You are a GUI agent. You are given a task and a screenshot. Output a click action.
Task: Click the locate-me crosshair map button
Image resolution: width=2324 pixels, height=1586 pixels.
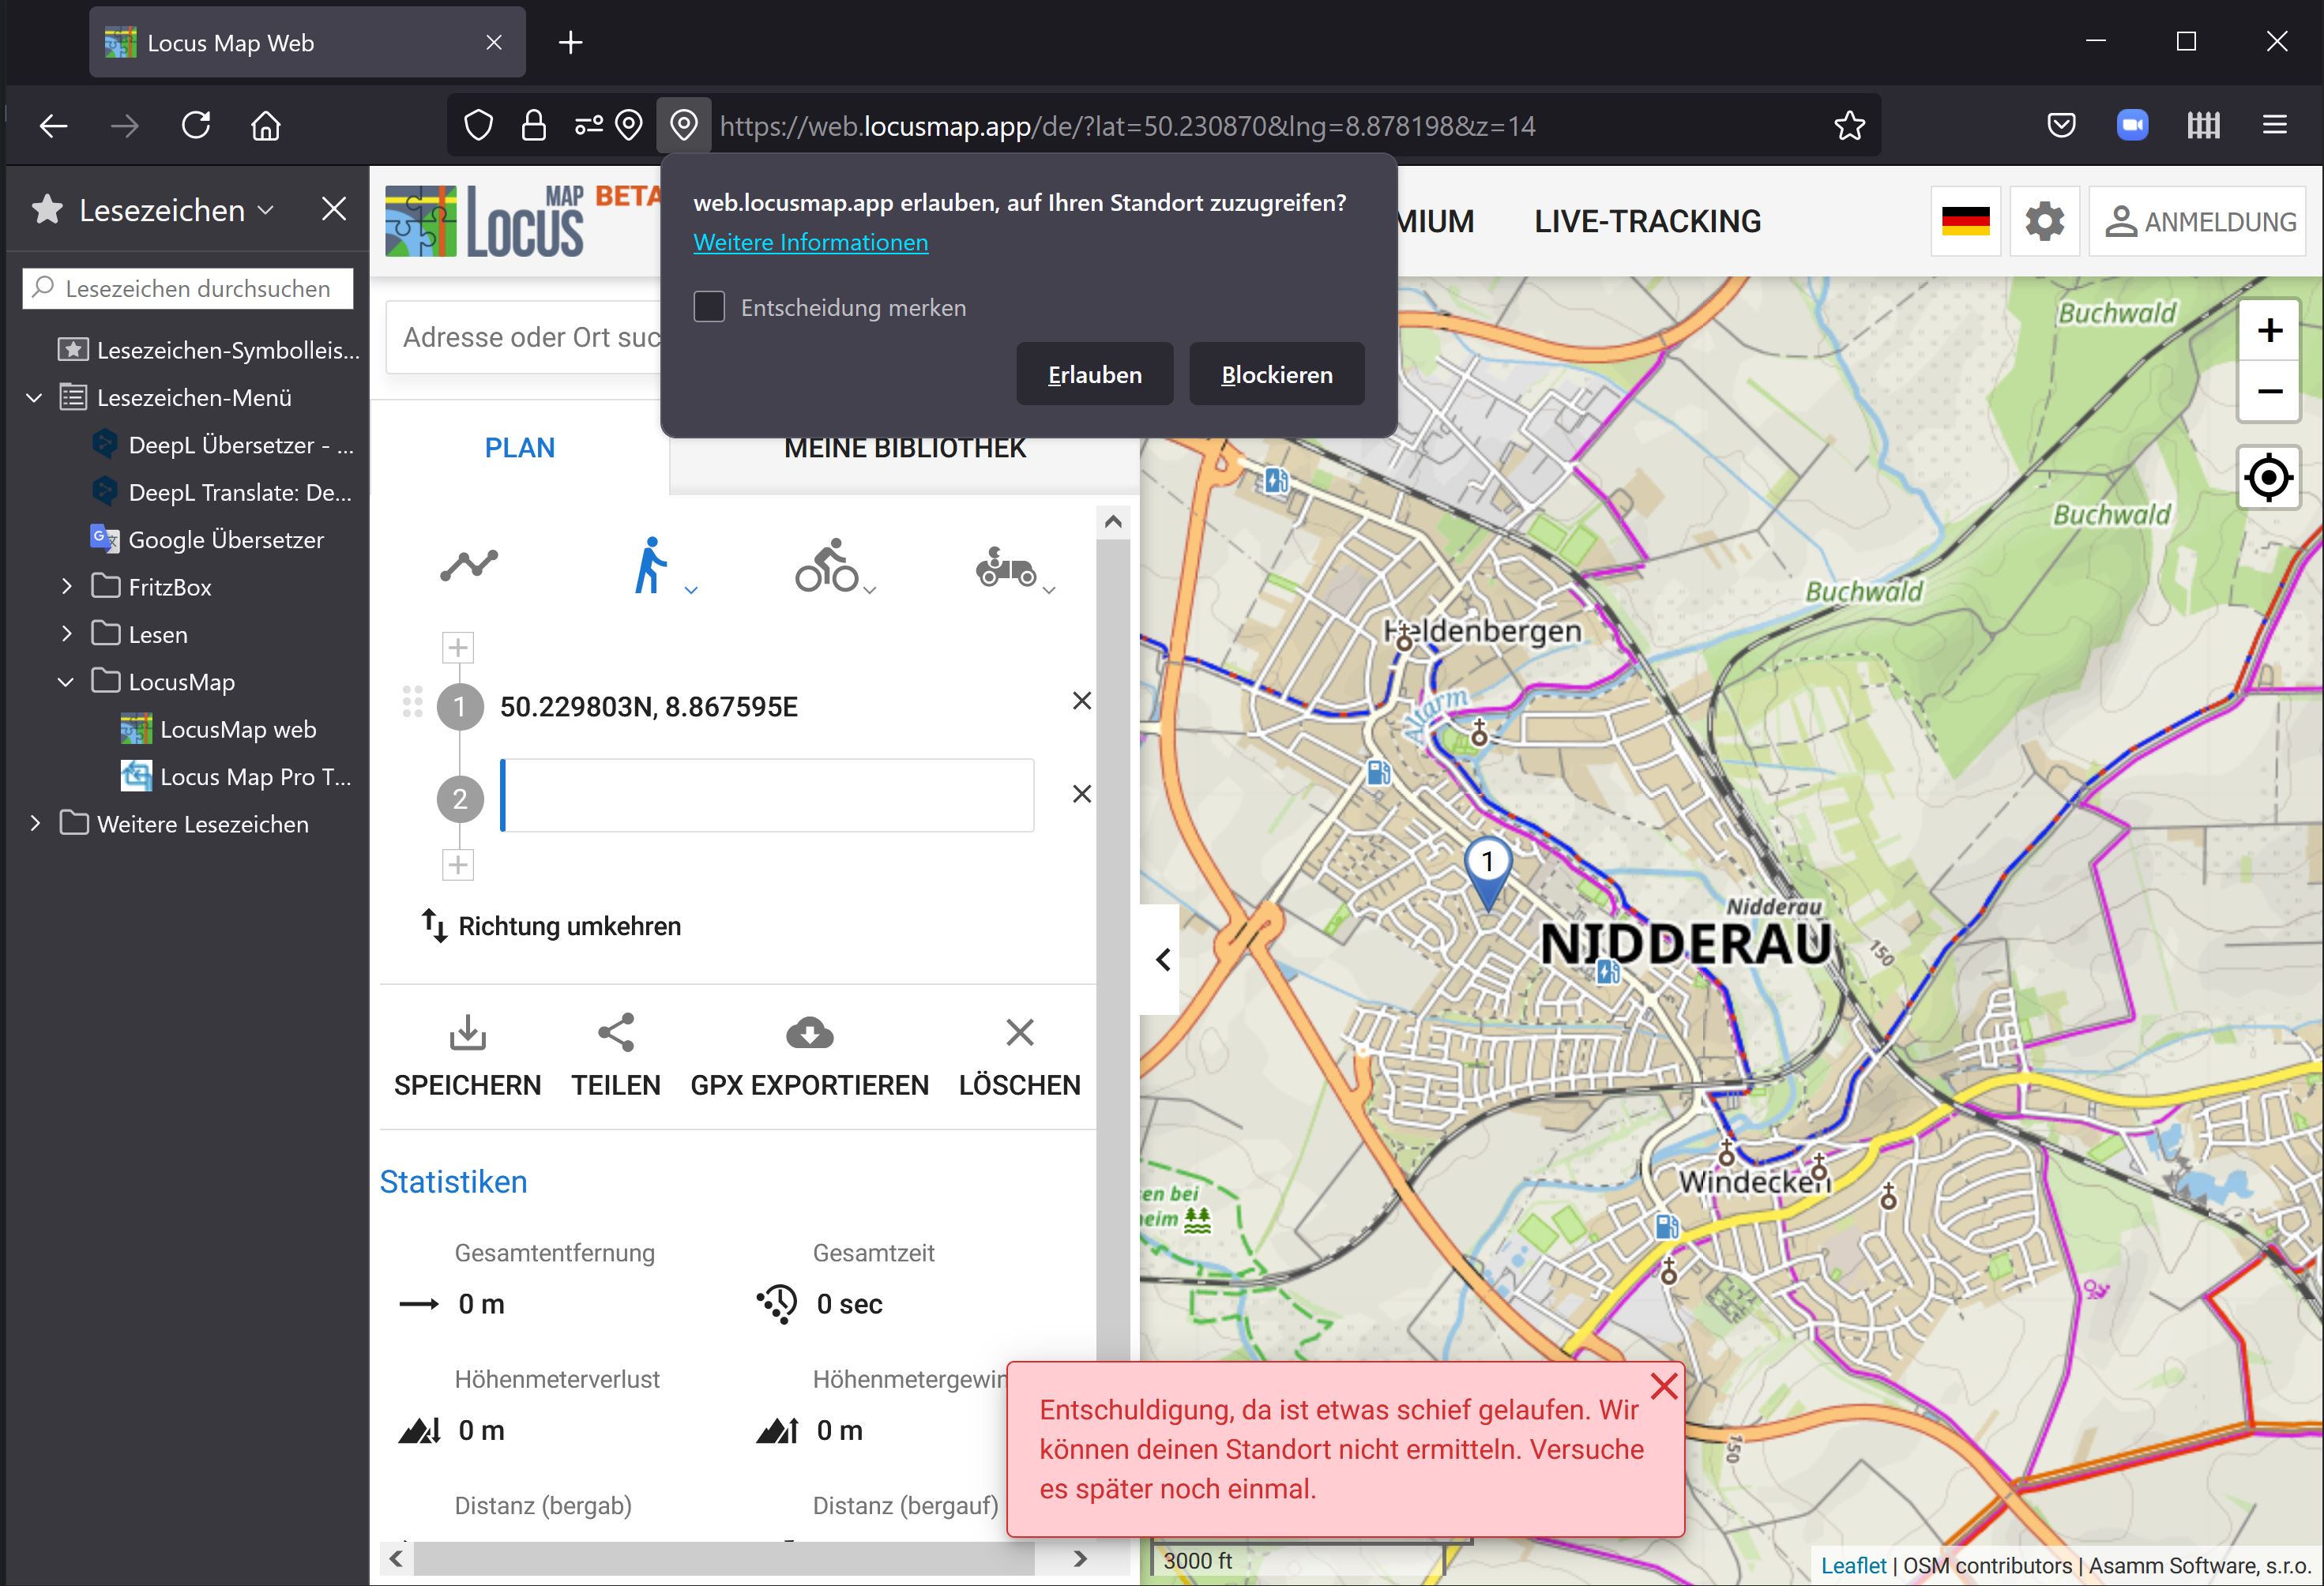pyautogui.click(x=2268, y=477)
